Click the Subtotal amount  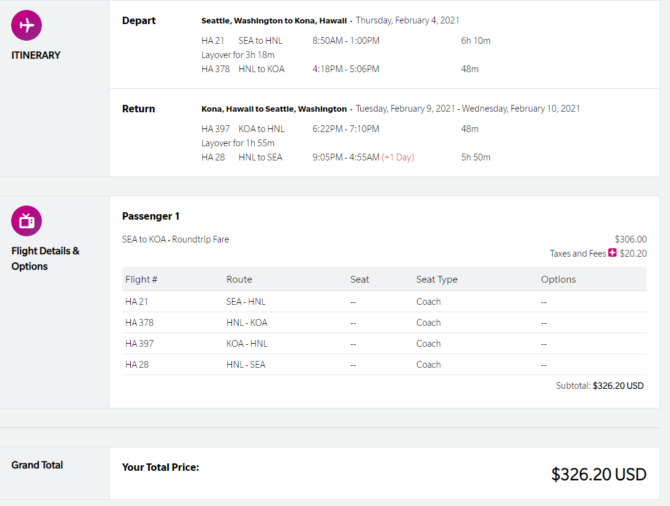click(x=618, y=385)
